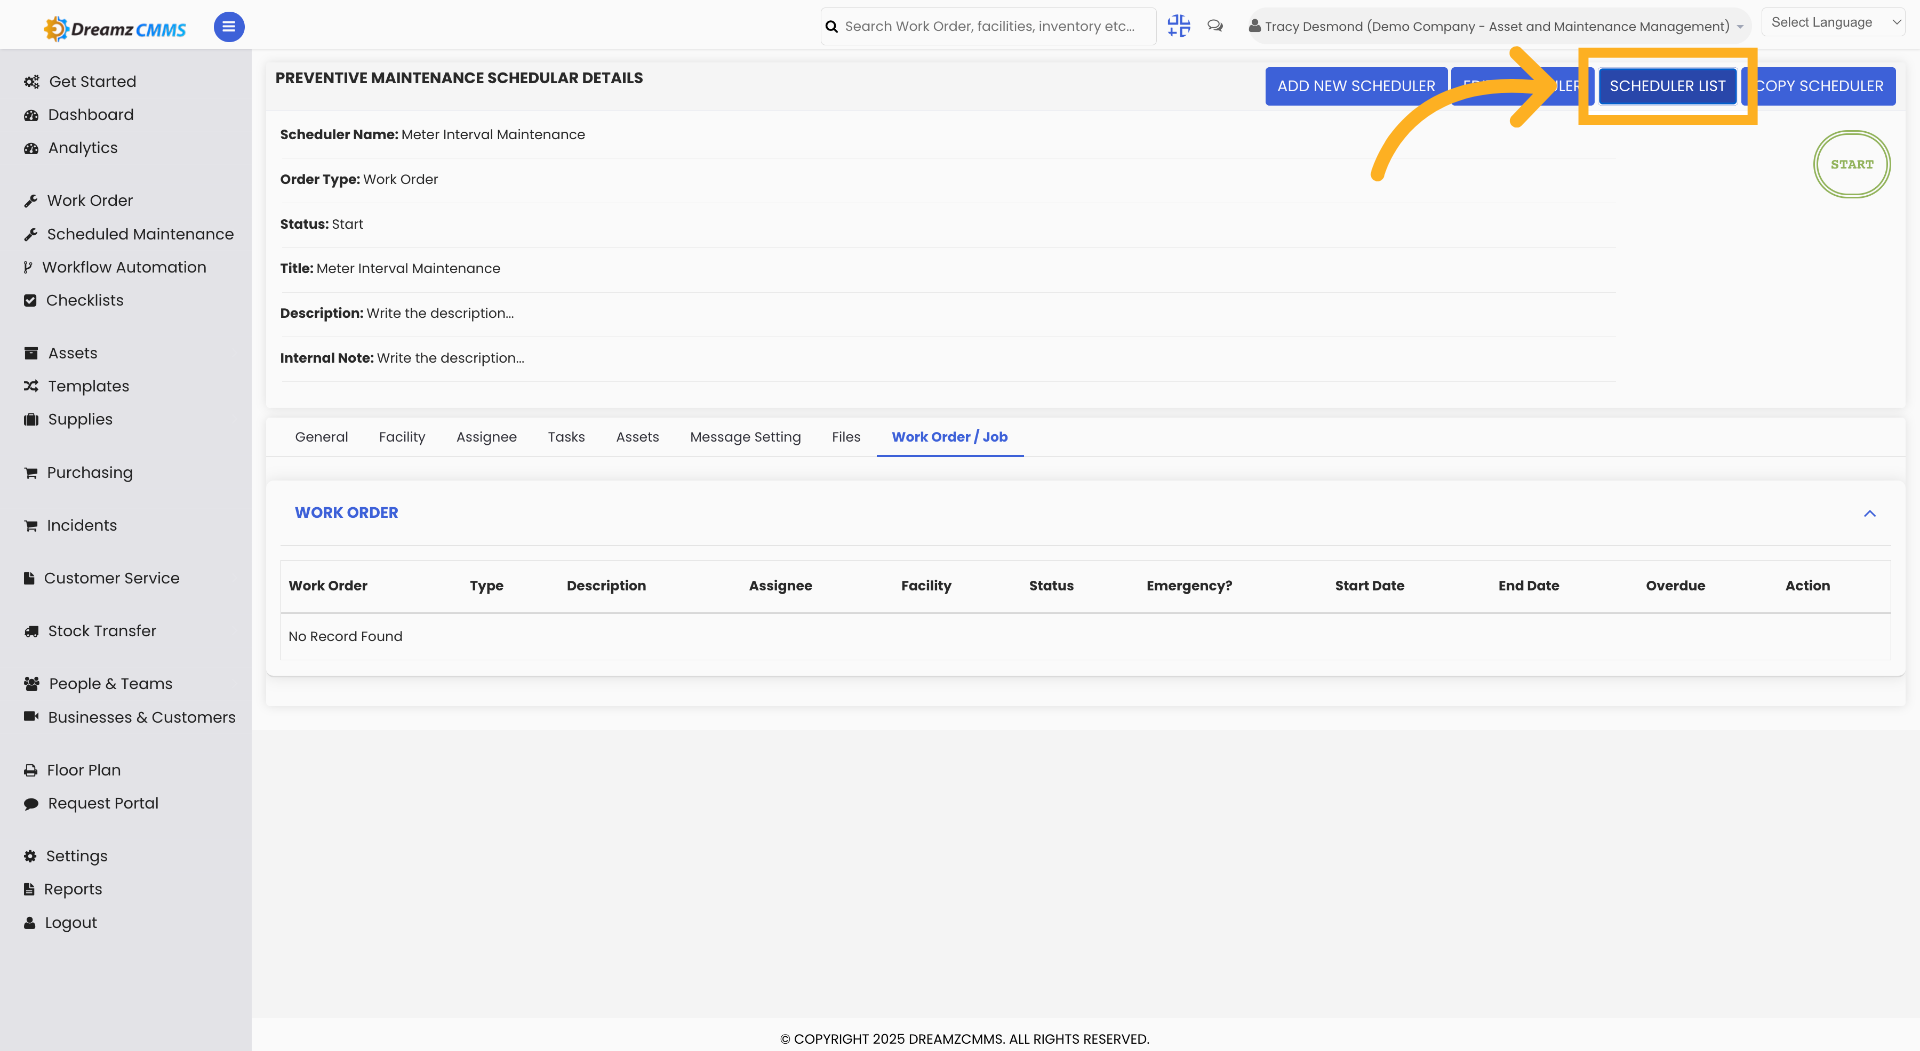The image size is (1920, 1051).
Task: Click the Customer Service file icon
Action: 29,578
